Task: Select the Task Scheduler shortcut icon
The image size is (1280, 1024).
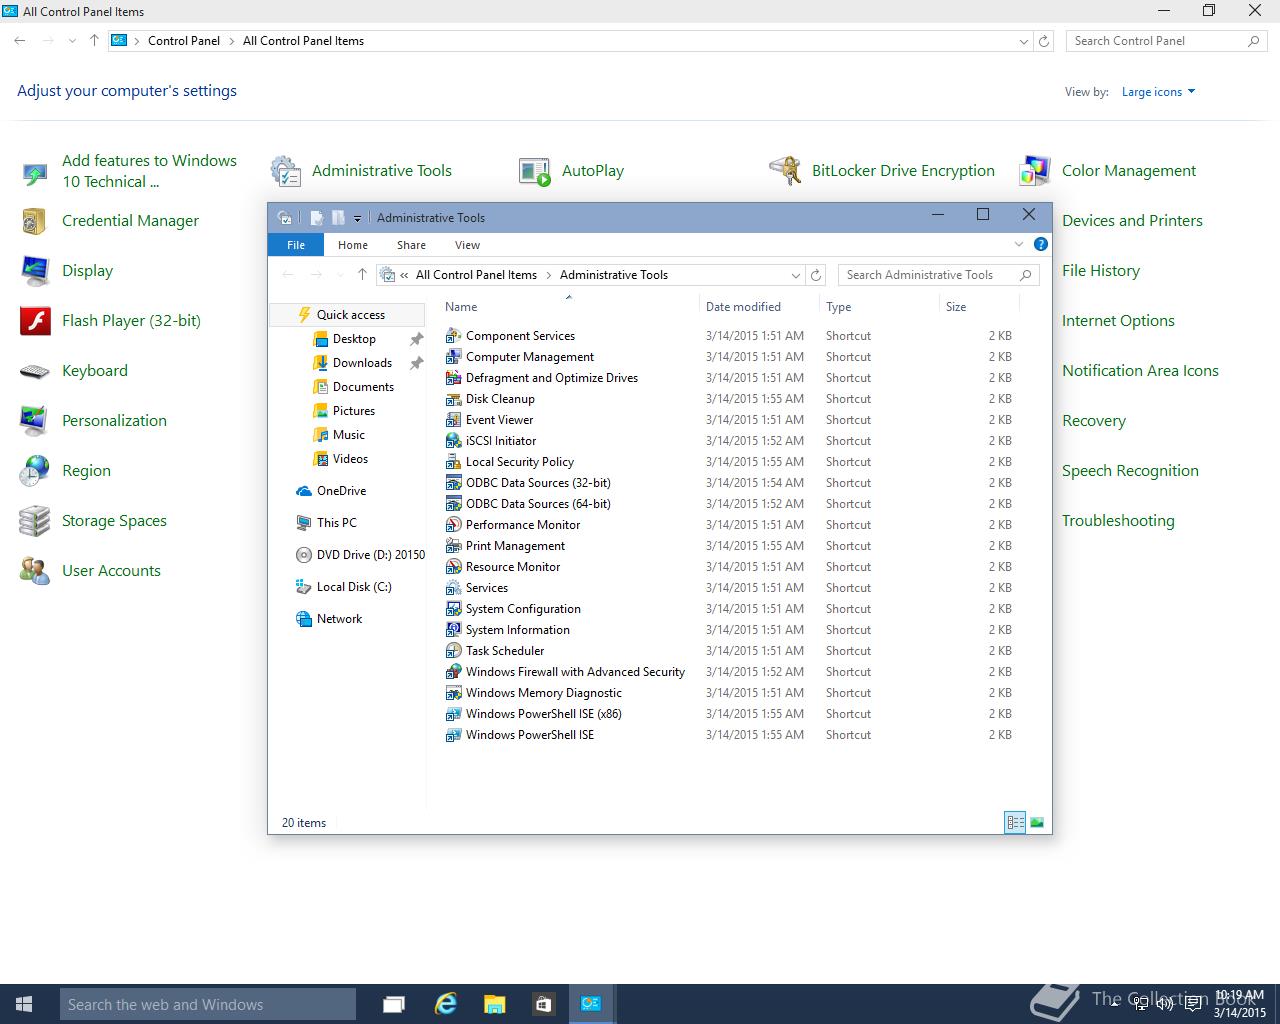Action: [x=453, y=651]
